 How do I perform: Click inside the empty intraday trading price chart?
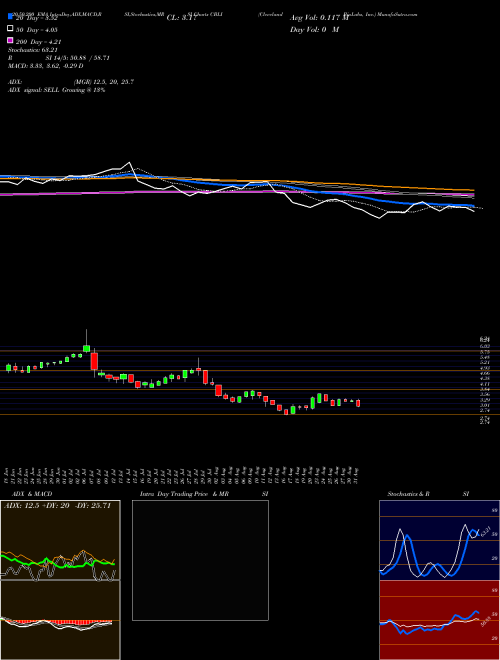pyautogui.click(x=200, y=560)
